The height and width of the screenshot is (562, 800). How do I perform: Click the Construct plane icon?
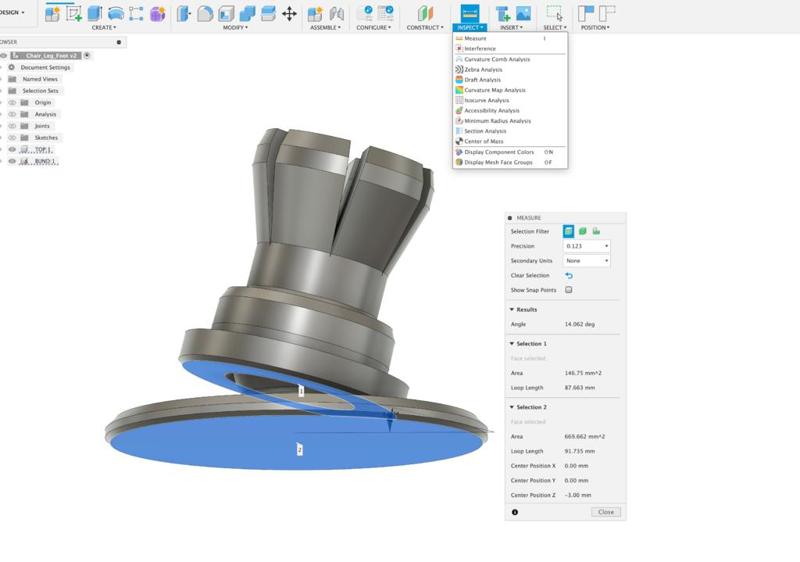(426, 14)
